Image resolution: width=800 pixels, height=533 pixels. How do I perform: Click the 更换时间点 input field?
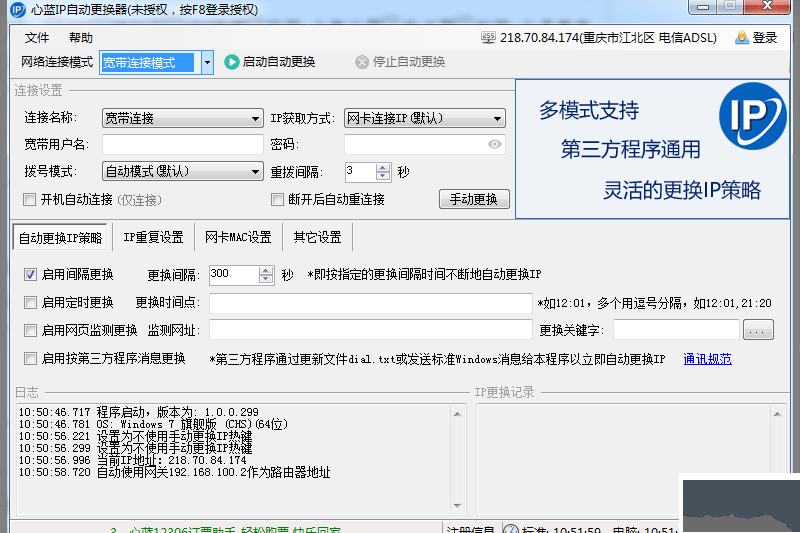tap(371, 303)
